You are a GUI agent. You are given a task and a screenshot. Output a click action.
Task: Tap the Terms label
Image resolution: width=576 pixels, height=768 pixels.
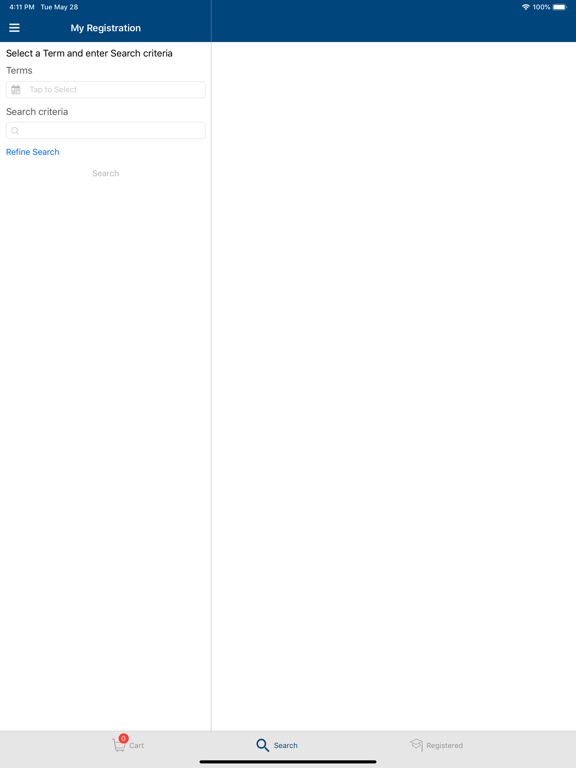[19, 71]
